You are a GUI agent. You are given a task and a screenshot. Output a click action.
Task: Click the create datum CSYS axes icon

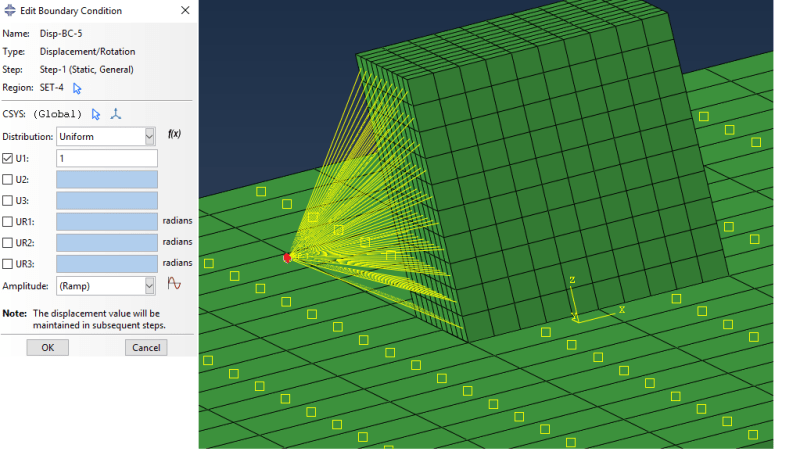tap(116, 114)
